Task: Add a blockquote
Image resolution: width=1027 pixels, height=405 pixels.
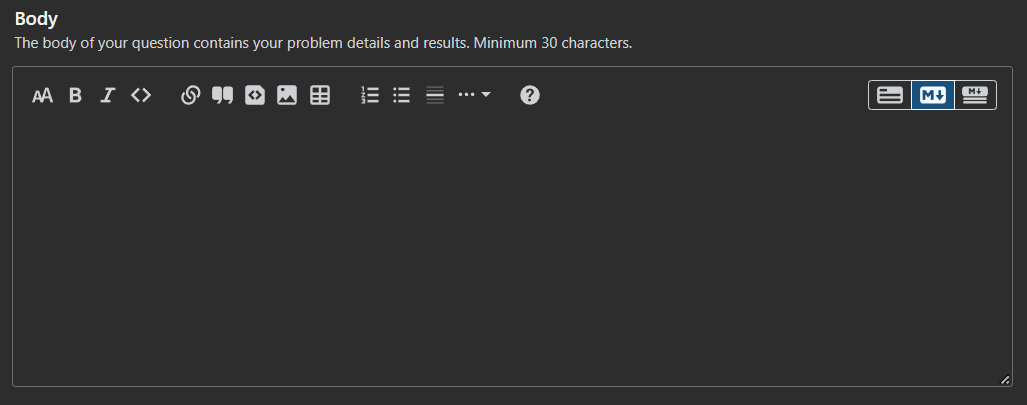Action: 222,96
